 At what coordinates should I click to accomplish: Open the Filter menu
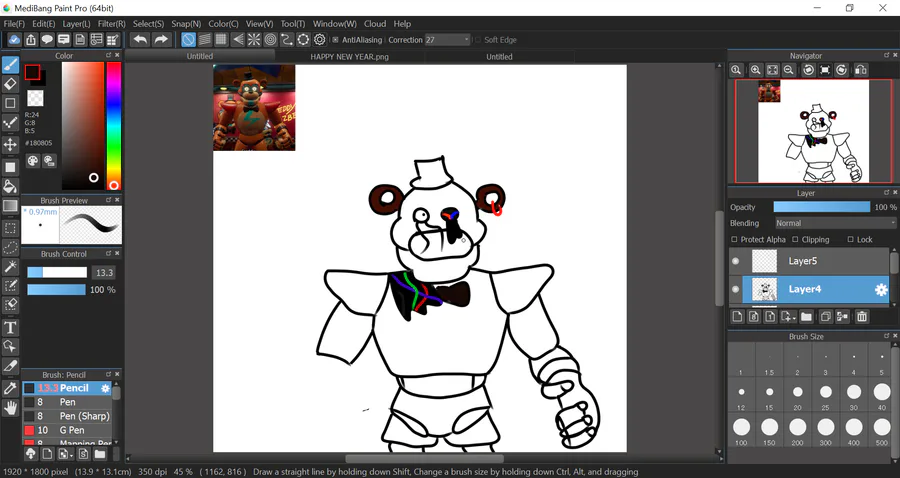(x=111, y=24)
